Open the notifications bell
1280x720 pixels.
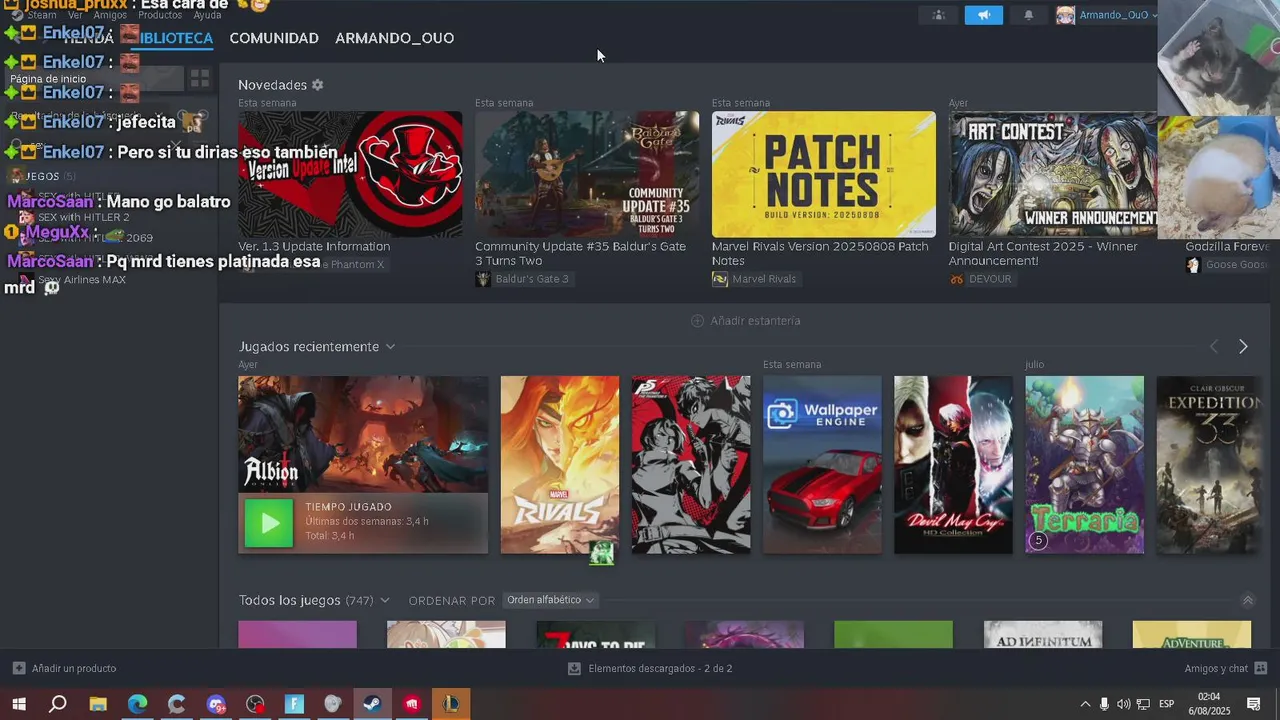click(x=1029, y=15)
